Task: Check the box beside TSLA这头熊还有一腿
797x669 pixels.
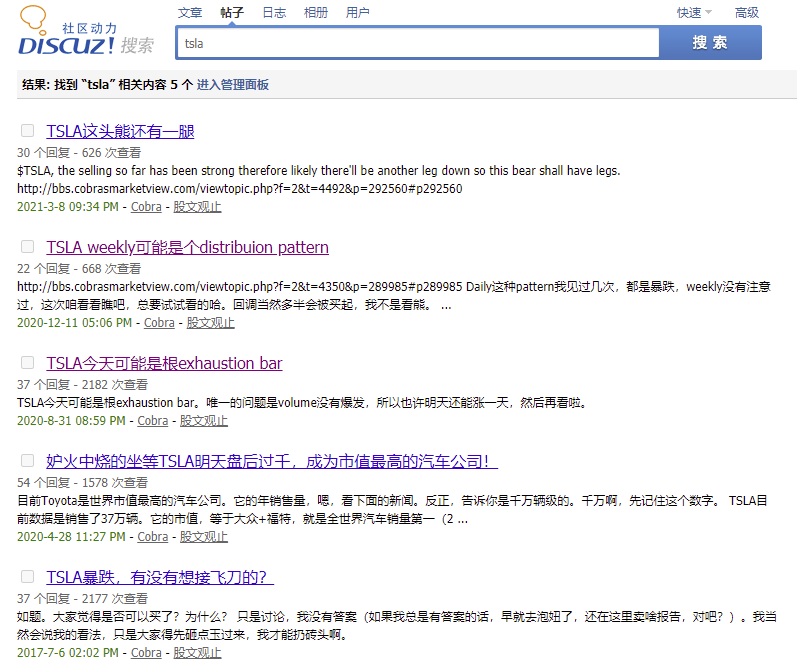Action: (28, 130)
